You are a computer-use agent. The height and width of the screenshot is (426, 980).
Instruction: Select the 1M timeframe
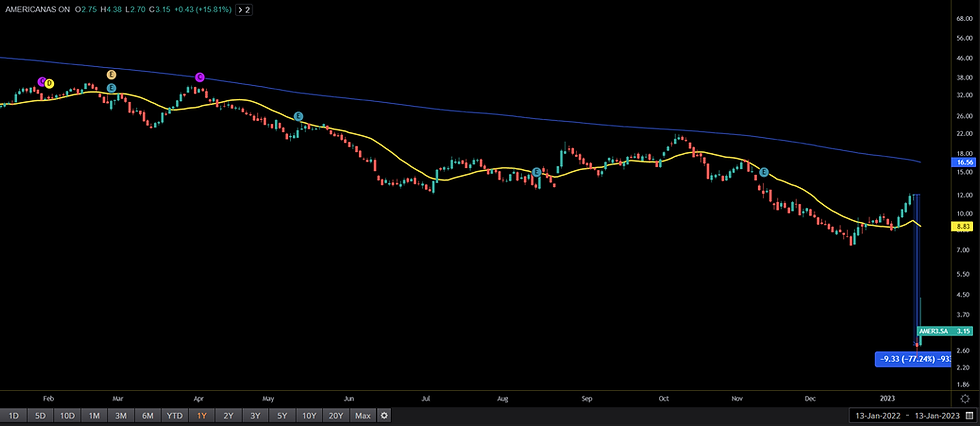94,415
